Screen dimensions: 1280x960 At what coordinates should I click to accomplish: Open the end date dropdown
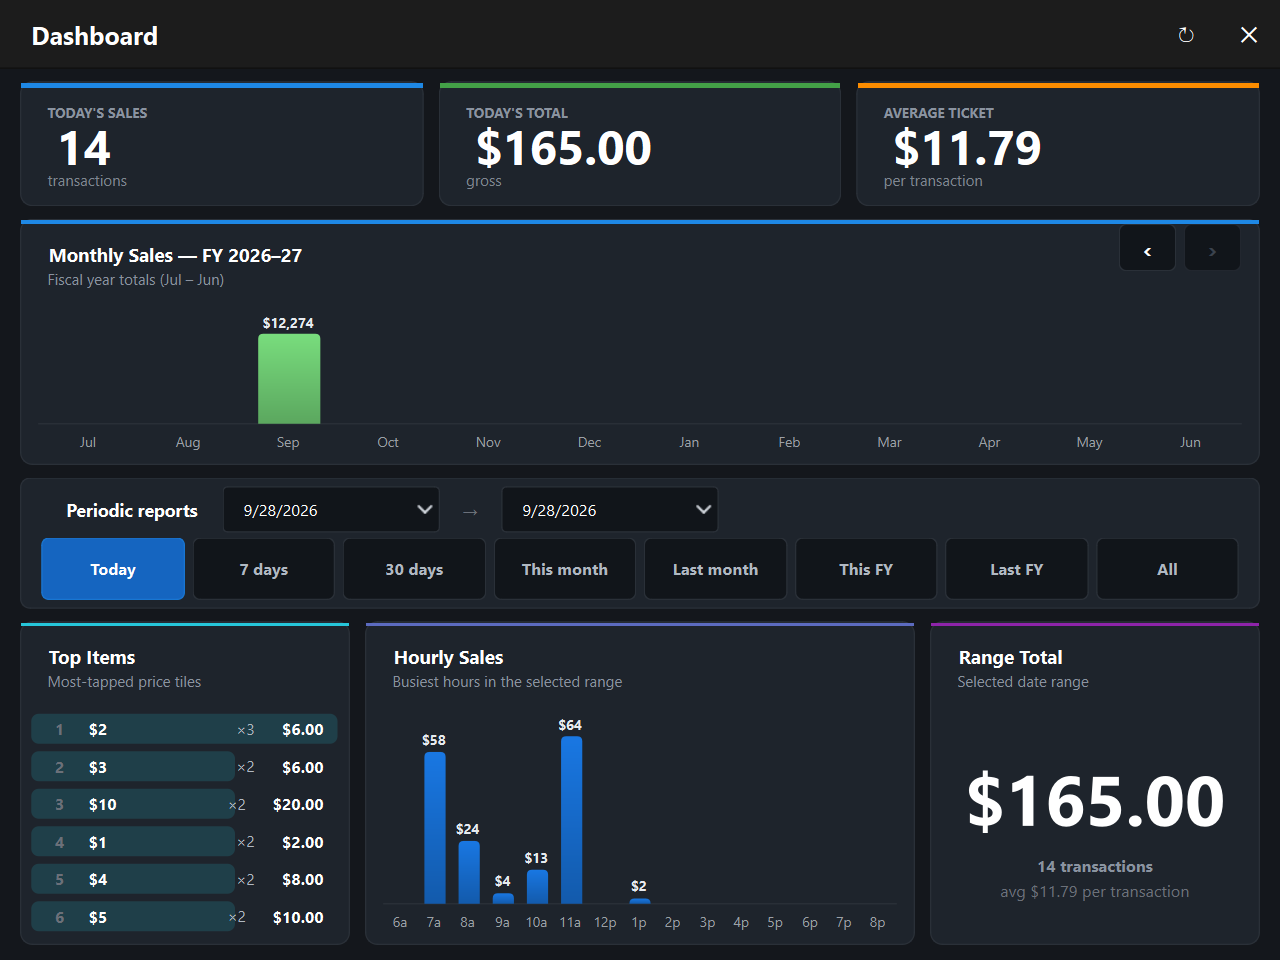tap(610, 510)
